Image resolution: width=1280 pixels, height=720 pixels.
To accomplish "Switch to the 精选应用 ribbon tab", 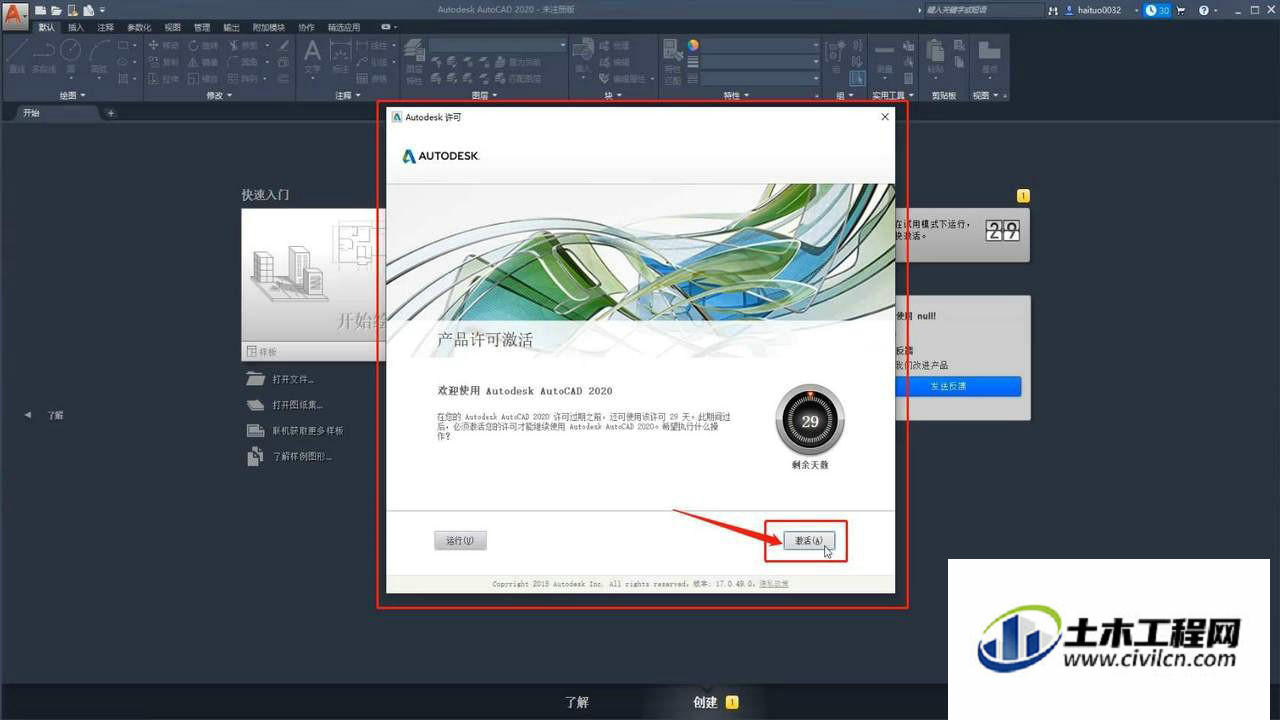I will click(x=344, y=28).
